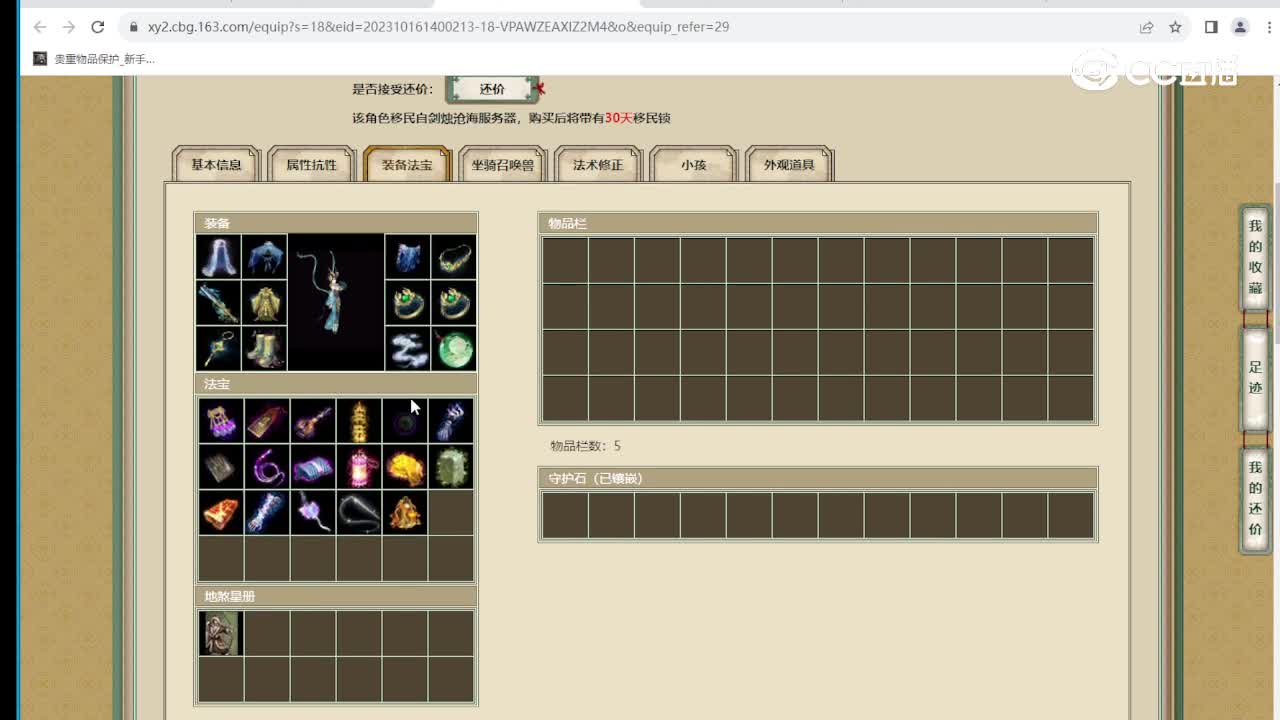This screenshot has width=1280, height=720.
Task: Select the 装备法宝 tab
Action: 407,165
